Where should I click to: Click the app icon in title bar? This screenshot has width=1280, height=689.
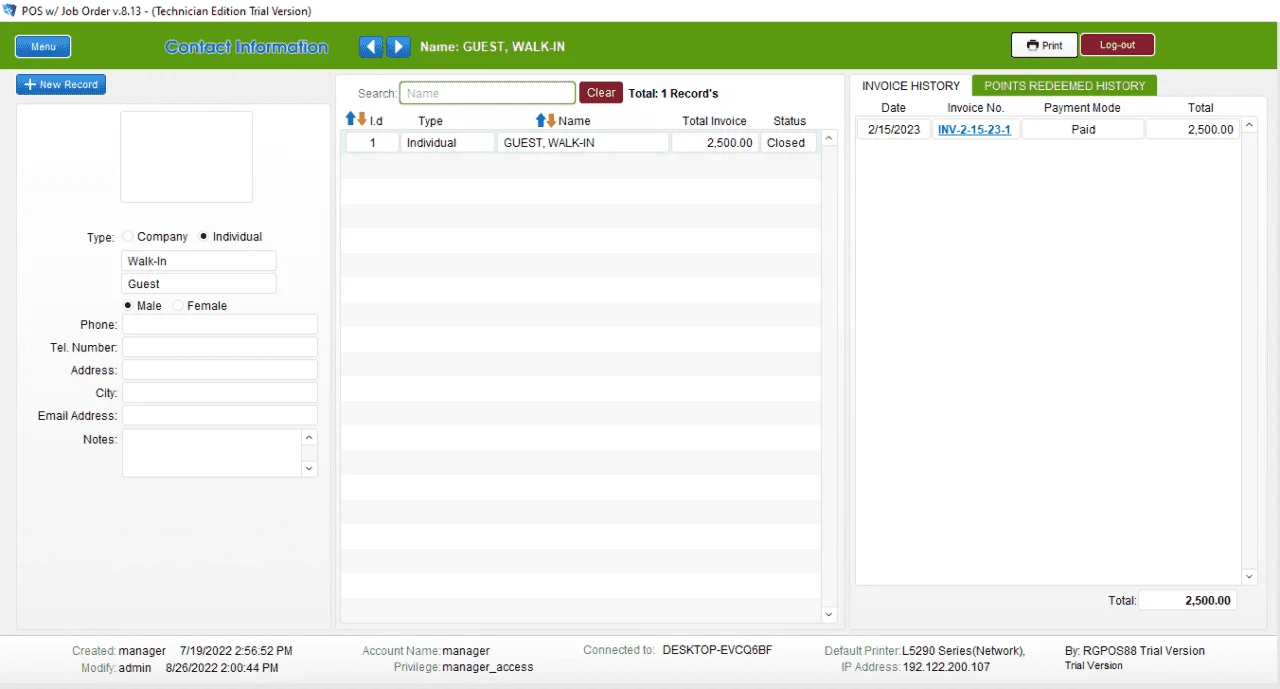(x=10, y=10)
